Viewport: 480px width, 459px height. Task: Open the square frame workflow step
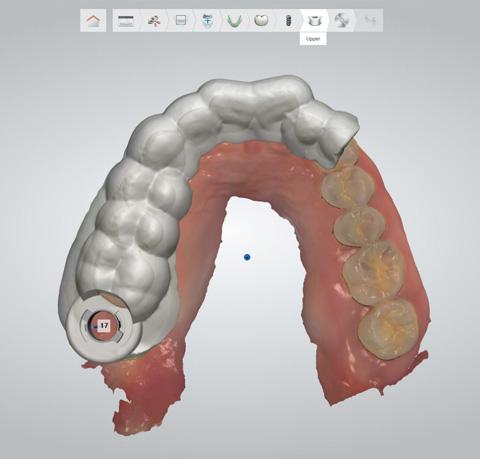pyautogui.click(x=181, y=20)
